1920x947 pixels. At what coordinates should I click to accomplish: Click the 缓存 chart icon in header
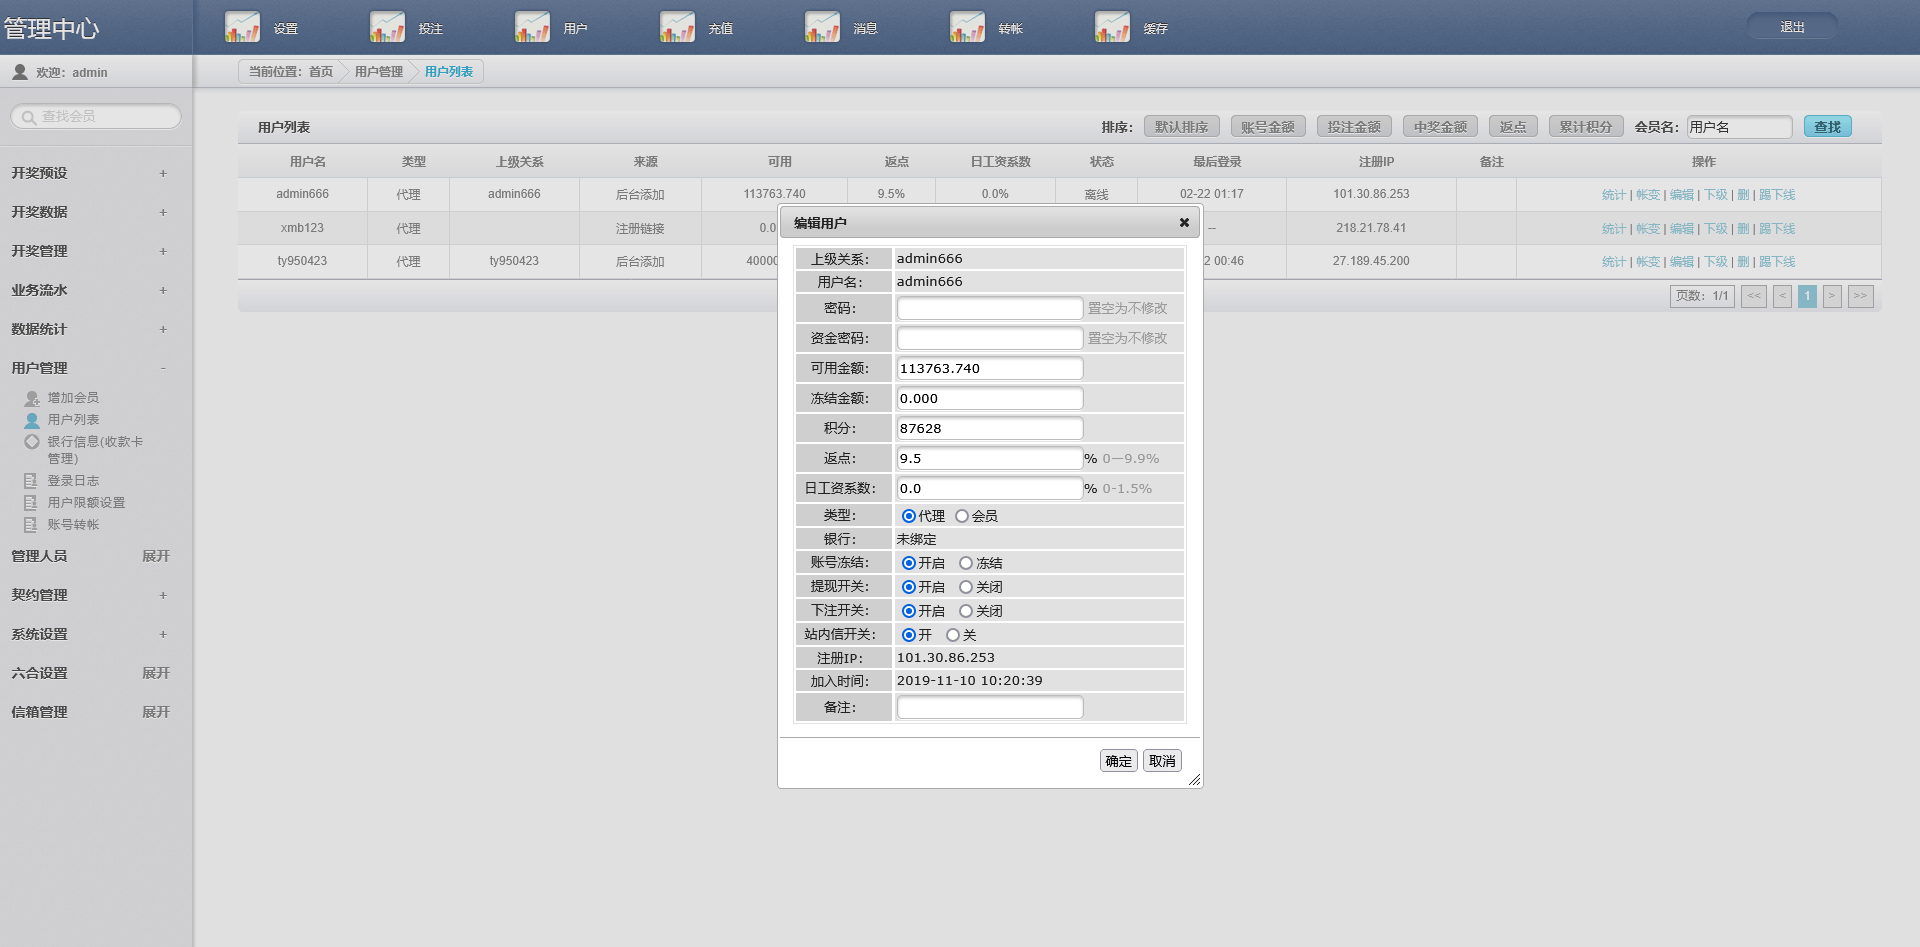tap(1112, 27)
